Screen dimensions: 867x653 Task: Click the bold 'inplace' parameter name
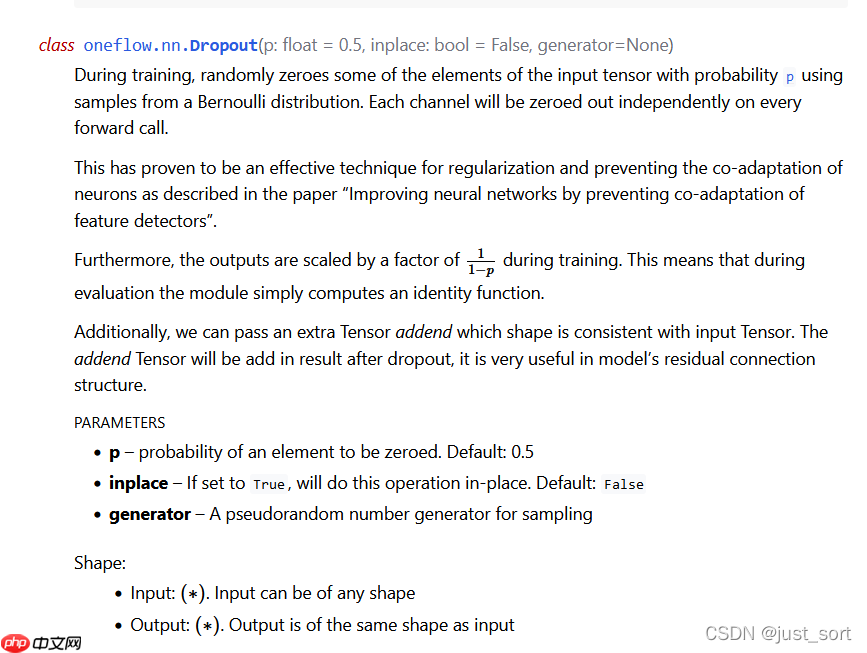(138, 483)
